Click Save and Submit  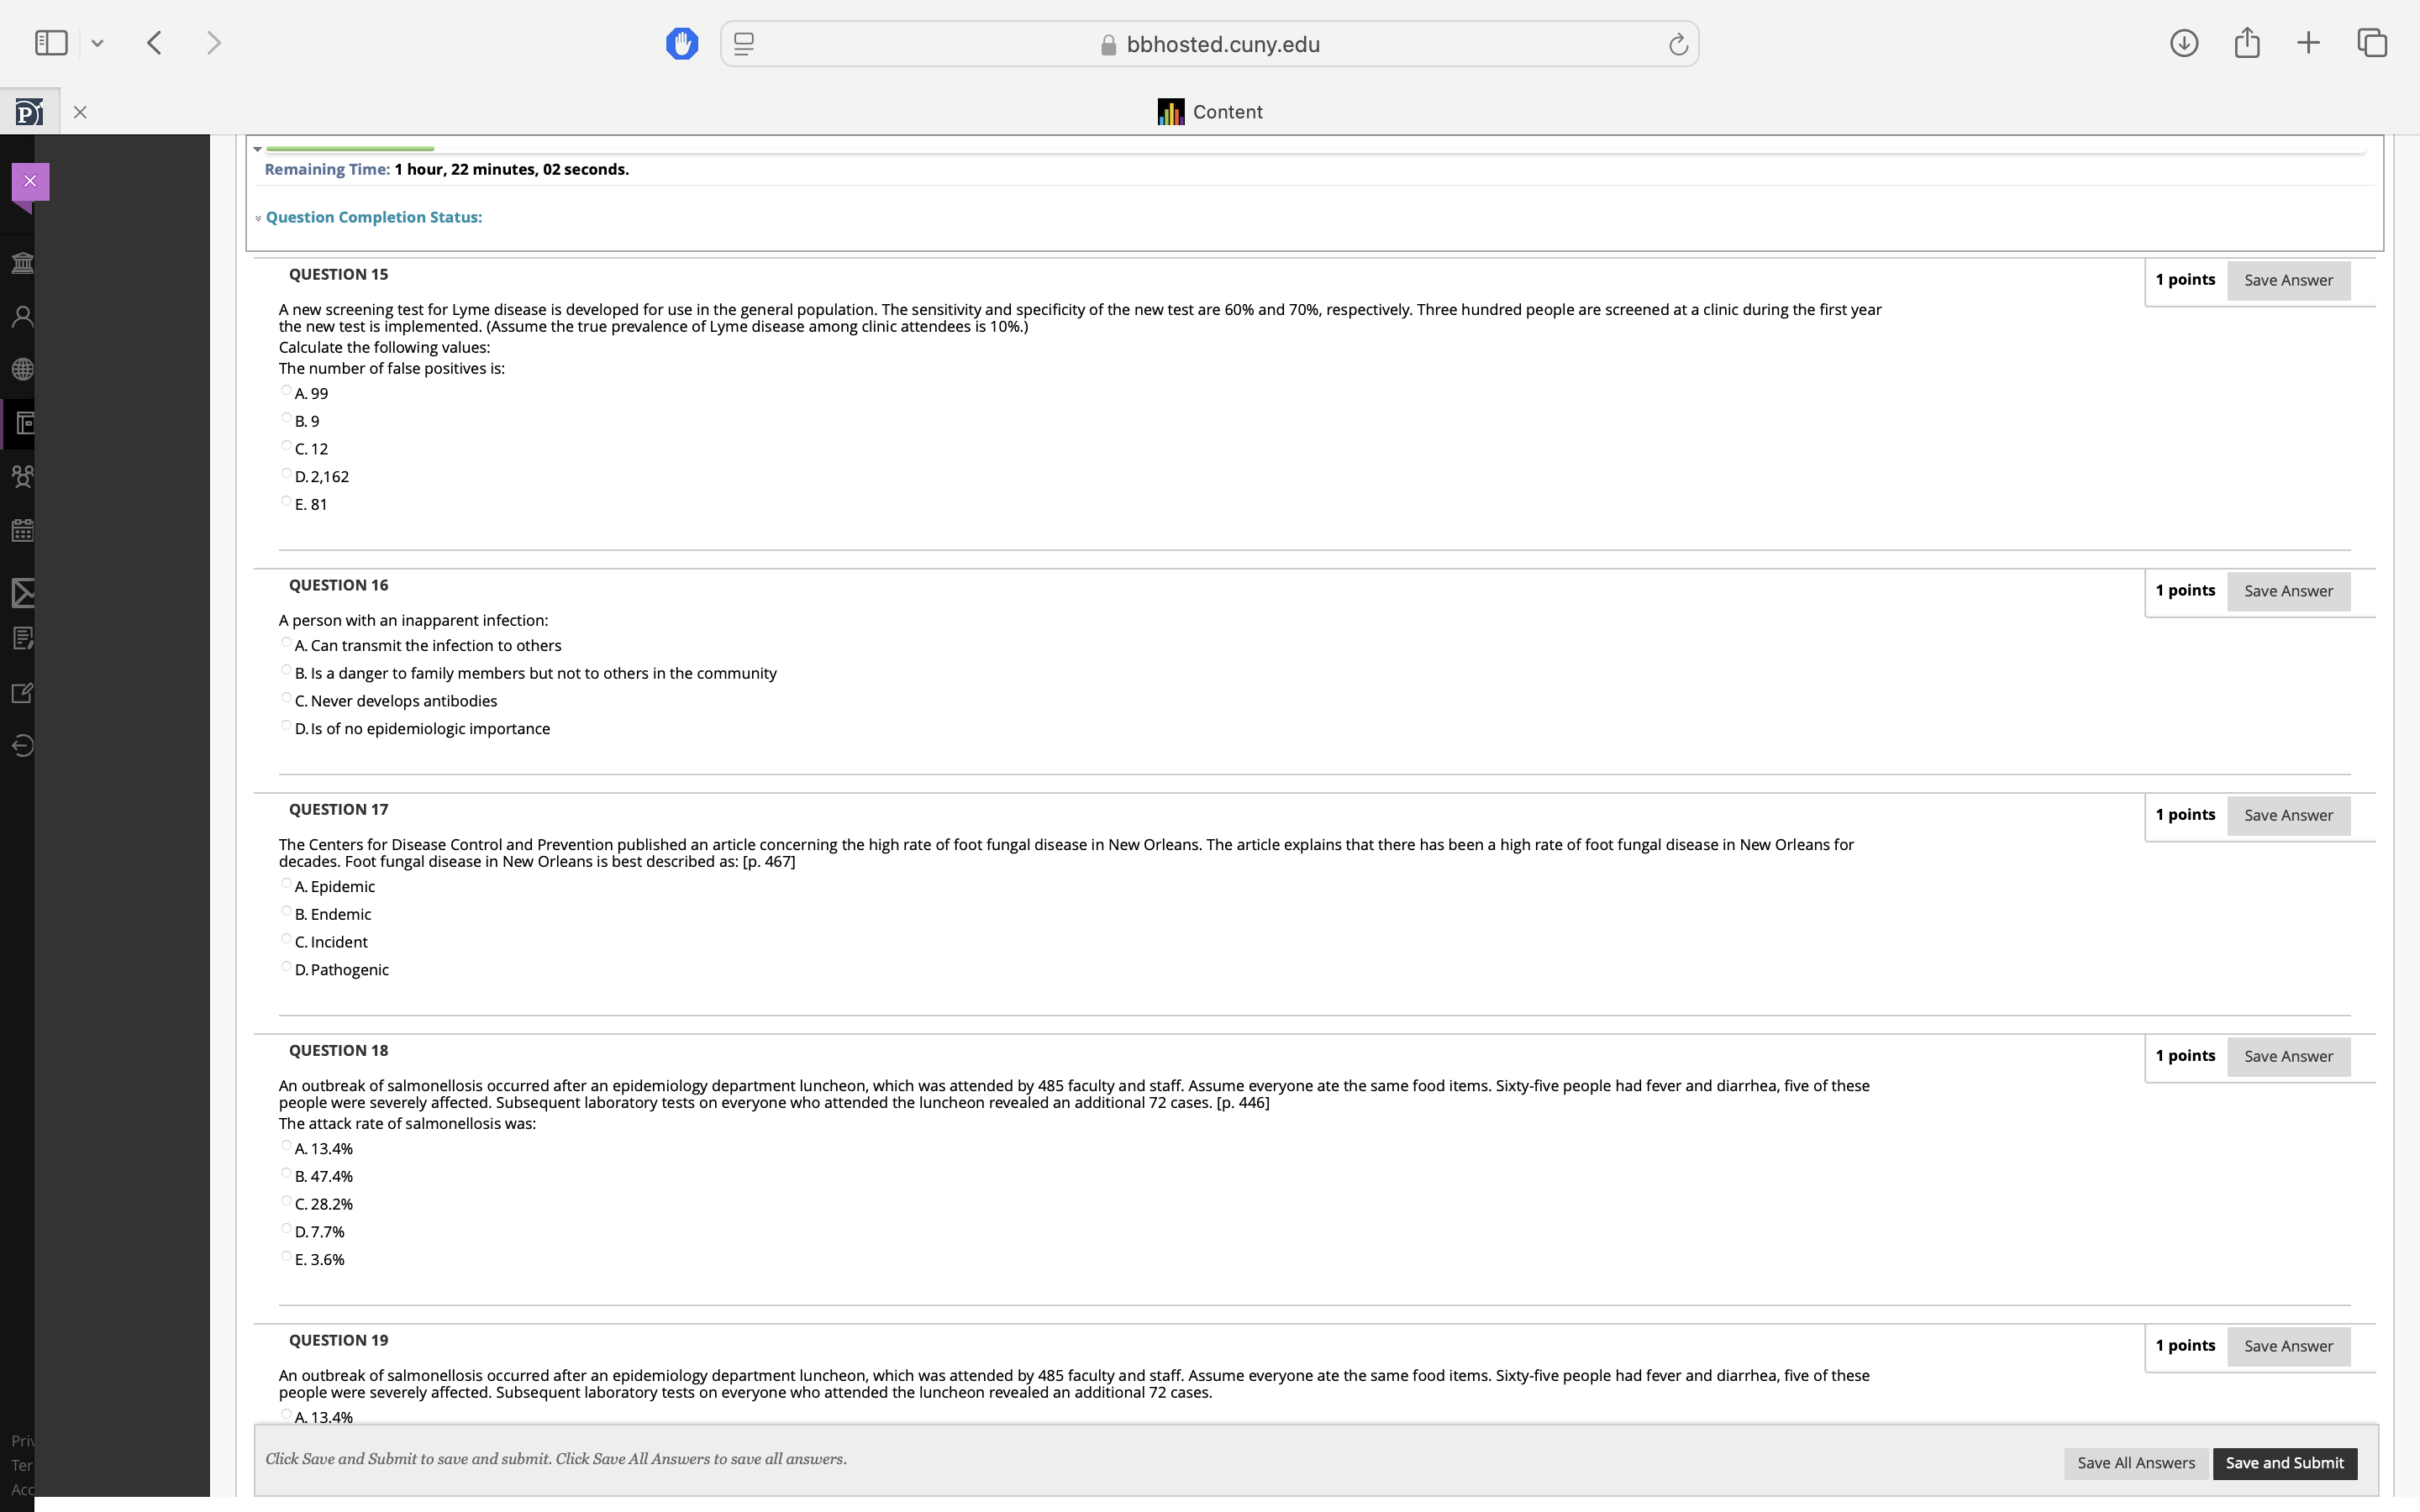pyautogui.click(x=2284, y=1462)
